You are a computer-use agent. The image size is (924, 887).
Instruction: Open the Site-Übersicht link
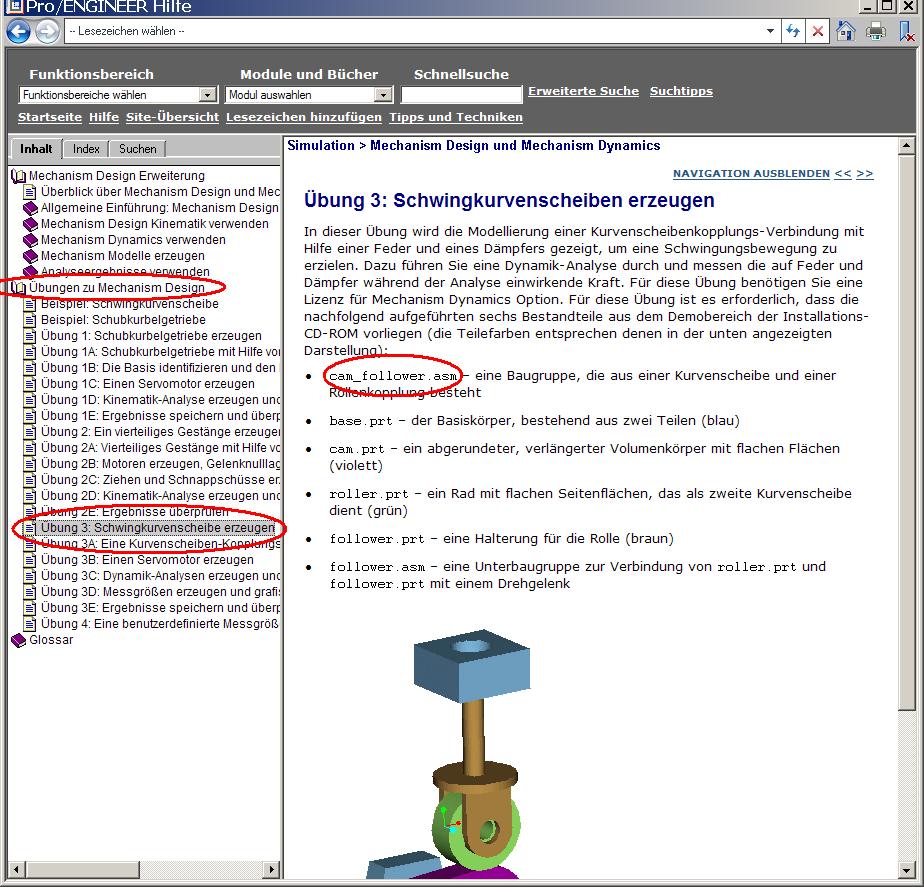click(x=173, y=117)
